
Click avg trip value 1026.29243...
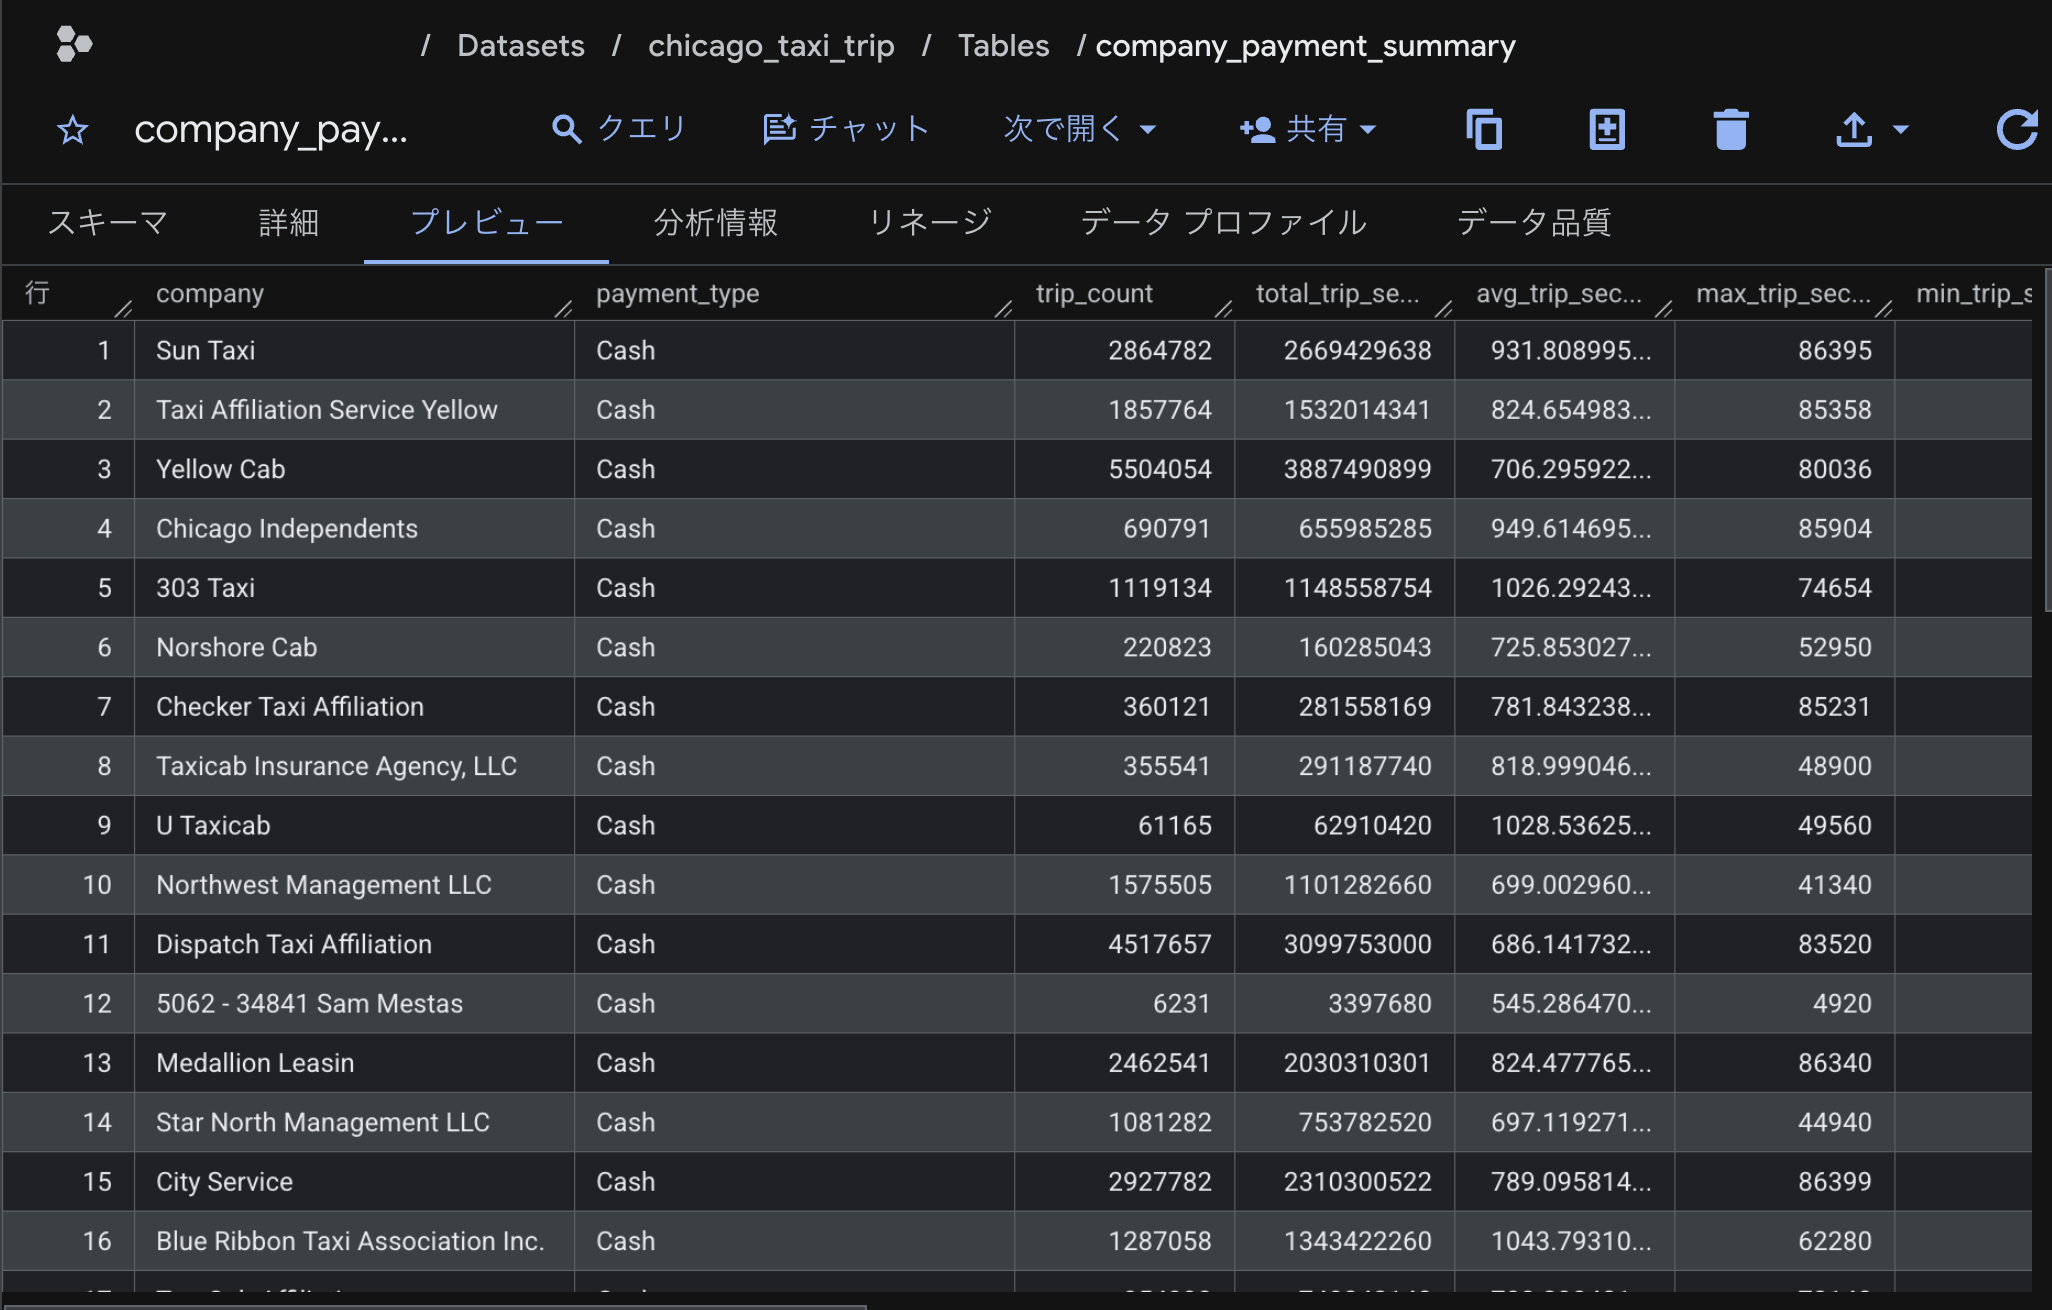(1571, 588)
